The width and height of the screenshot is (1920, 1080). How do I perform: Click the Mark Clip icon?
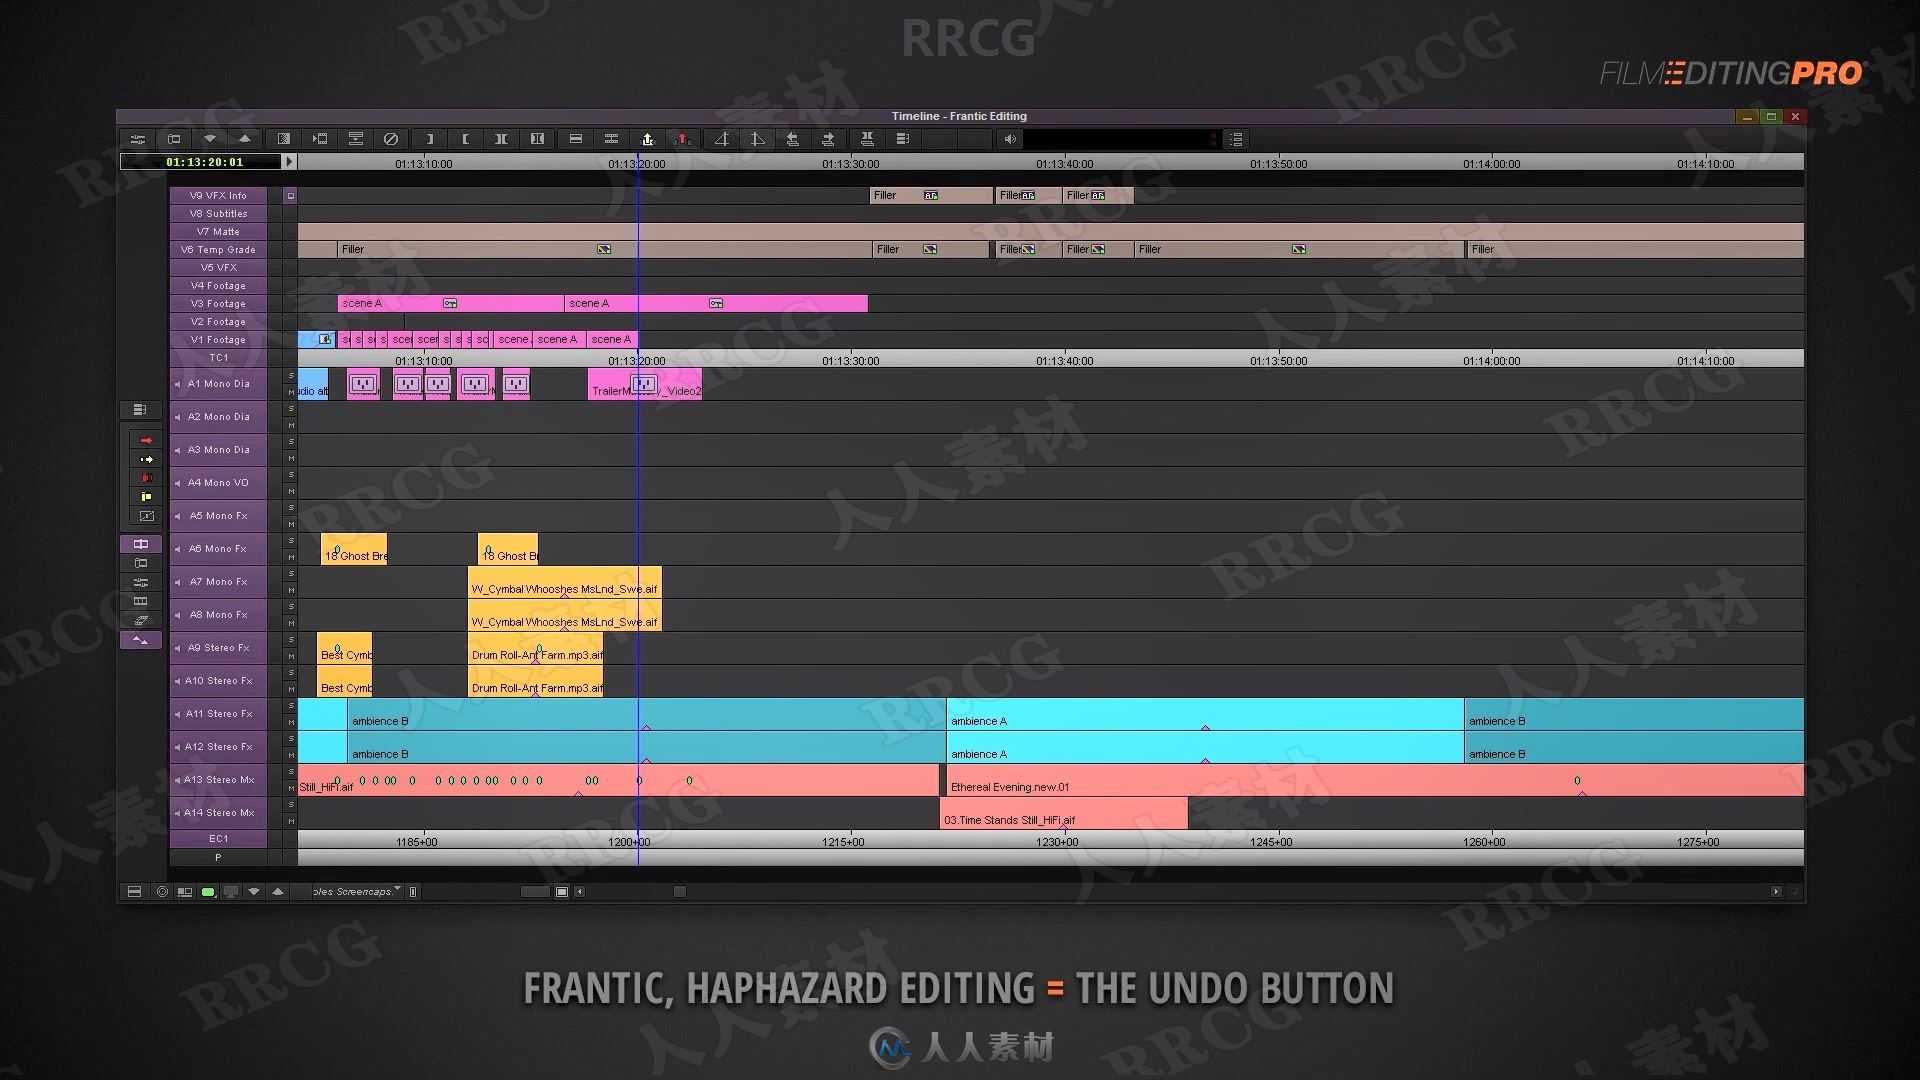pos(501,139)
